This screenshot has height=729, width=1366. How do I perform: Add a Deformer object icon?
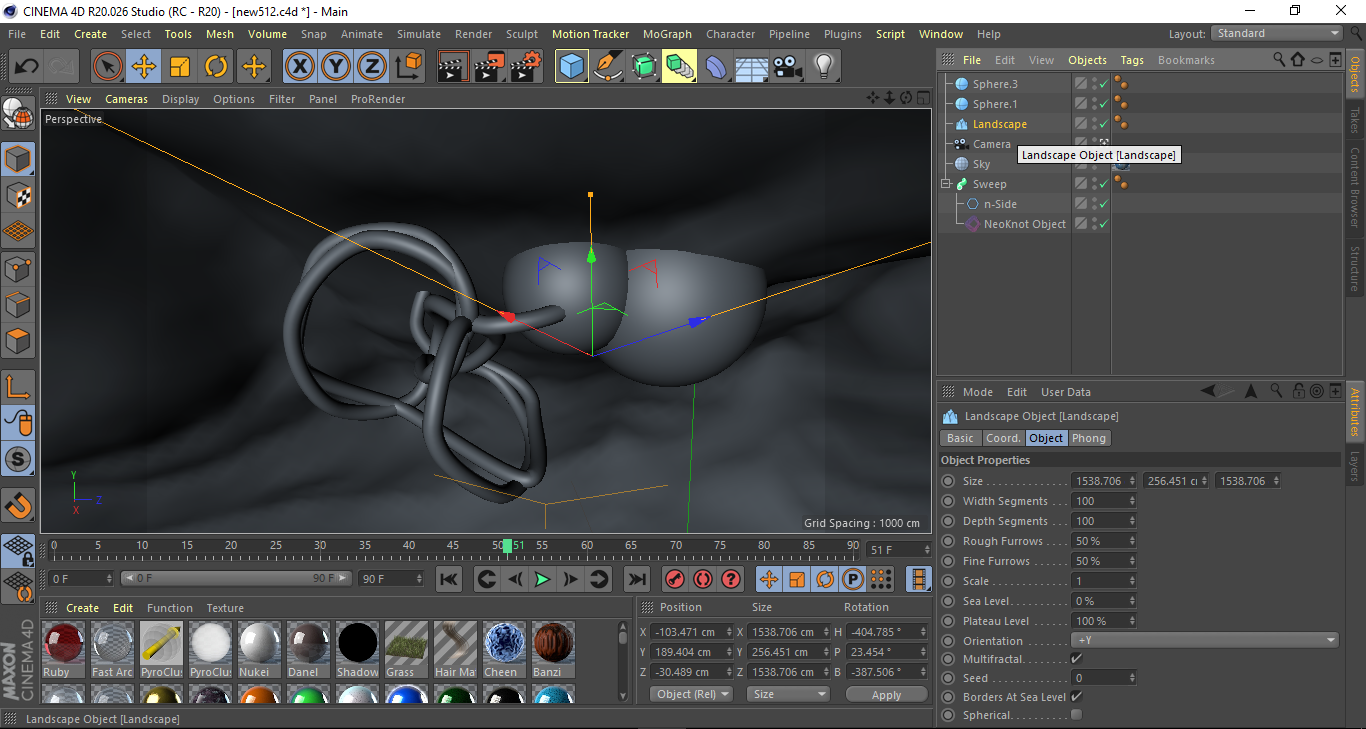[716, 67]
